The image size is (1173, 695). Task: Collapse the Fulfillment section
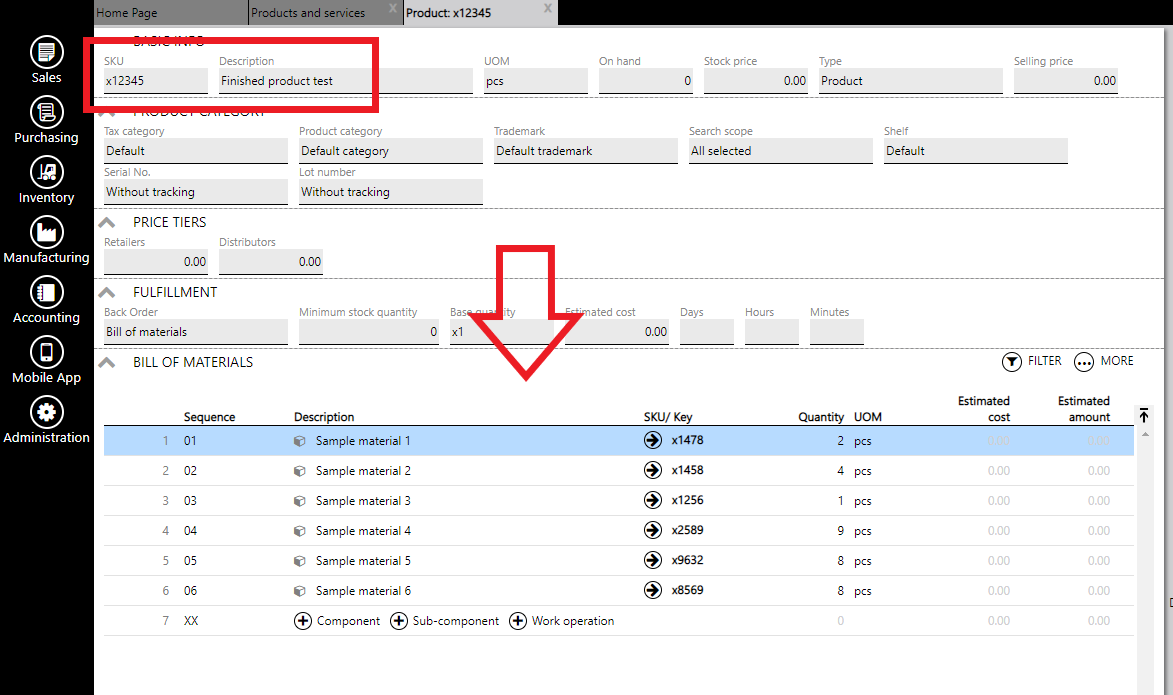pyautogui.click(x=108, y=292)
